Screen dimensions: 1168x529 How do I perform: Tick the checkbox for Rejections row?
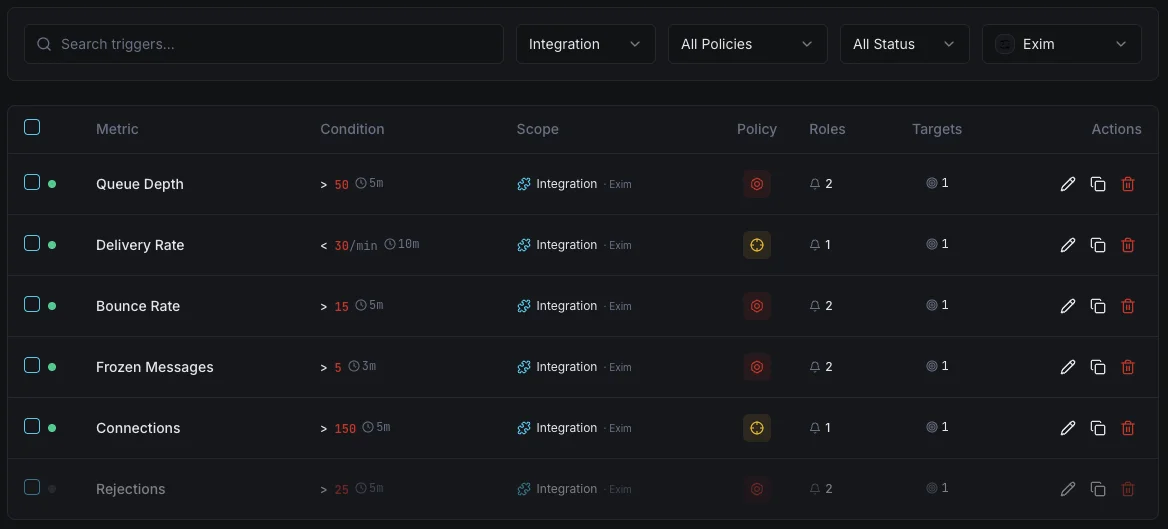[x=32, y=487]
